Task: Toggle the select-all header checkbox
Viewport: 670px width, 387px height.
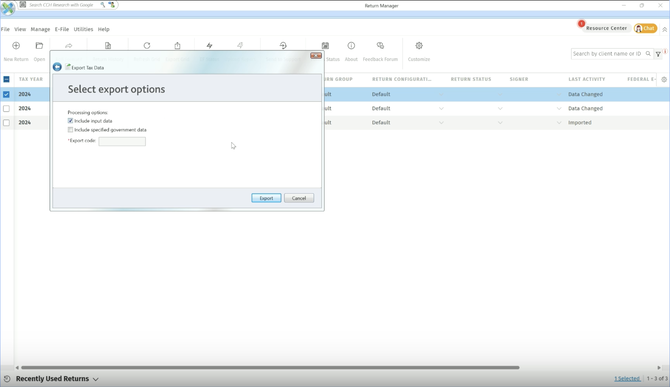Action: (6, 79)
